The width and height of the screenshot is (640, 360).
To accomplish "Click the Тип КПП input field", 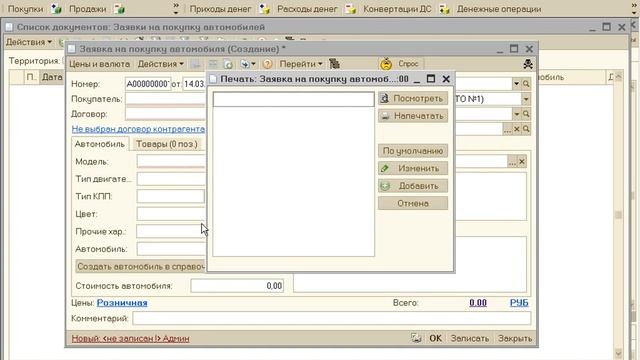I will point(171,196).
